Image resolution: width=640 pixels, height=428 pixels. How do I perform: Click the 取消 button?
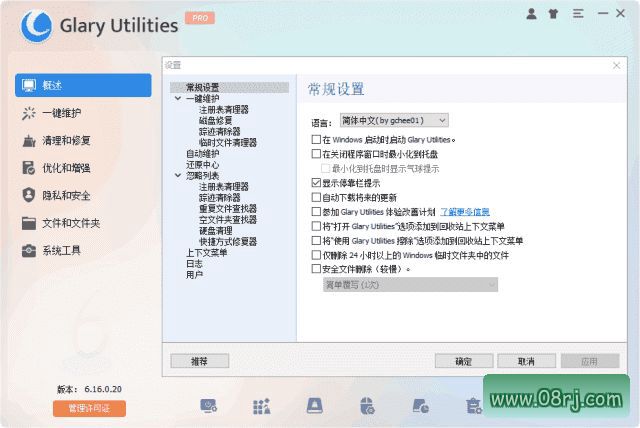(527, 361)
